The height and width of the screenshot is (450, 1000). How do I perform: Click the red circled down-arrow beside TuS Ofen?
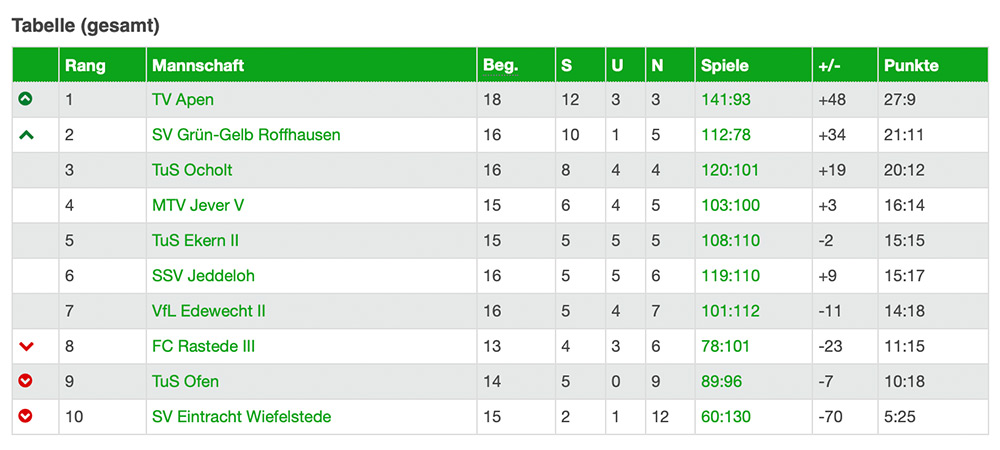click(26, 381)
